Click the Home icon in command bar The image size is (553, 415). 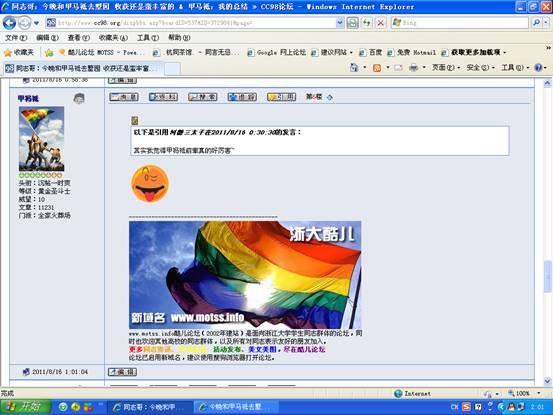coord(354,67)
